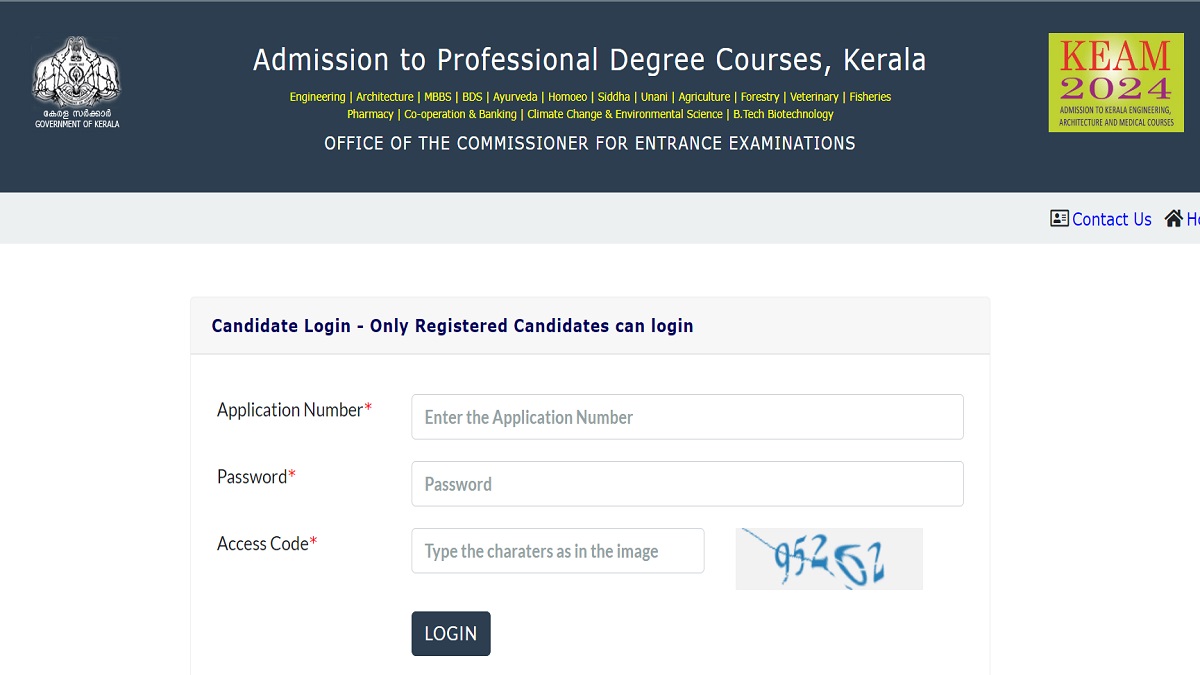Click into the Password field
The image size is (1200, 675).
(x=687, y=484)
